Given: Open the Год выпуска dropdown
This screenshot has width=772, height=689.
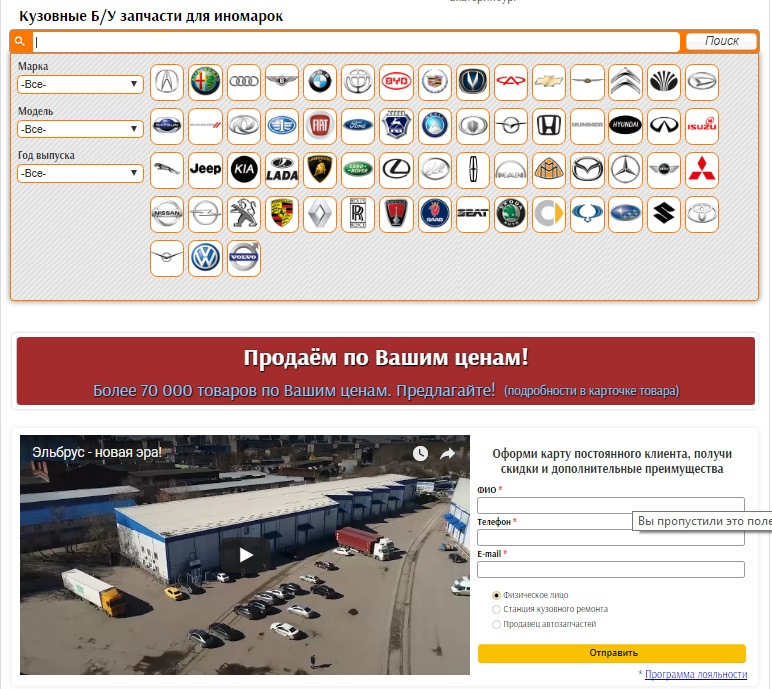Looking at the screenshot, I should 80,173.
